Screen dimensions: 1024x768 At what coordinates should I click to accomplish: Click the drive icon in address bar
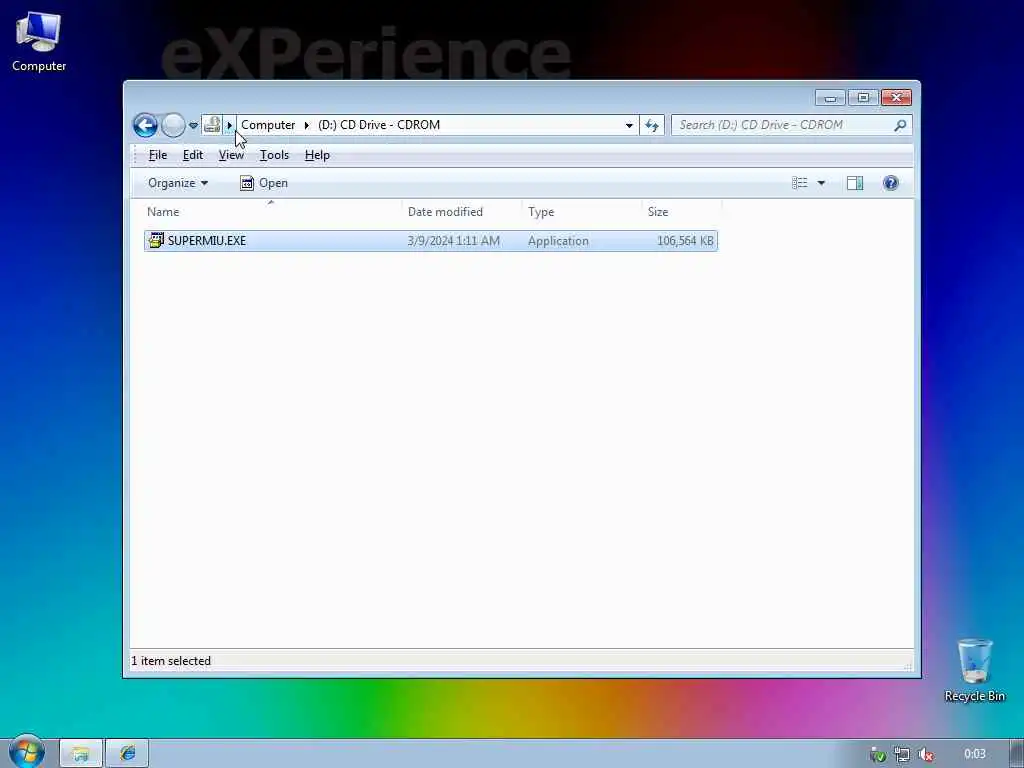[212, 125]
